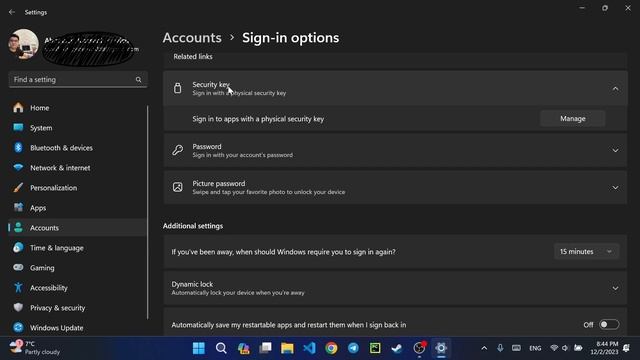Open Wi-Fi network tray icon

[554, 348]
